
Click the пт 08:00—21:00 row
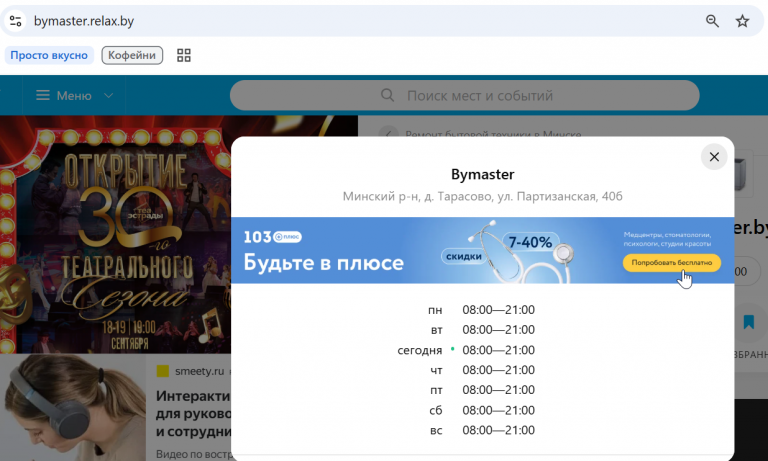[482, 390]
